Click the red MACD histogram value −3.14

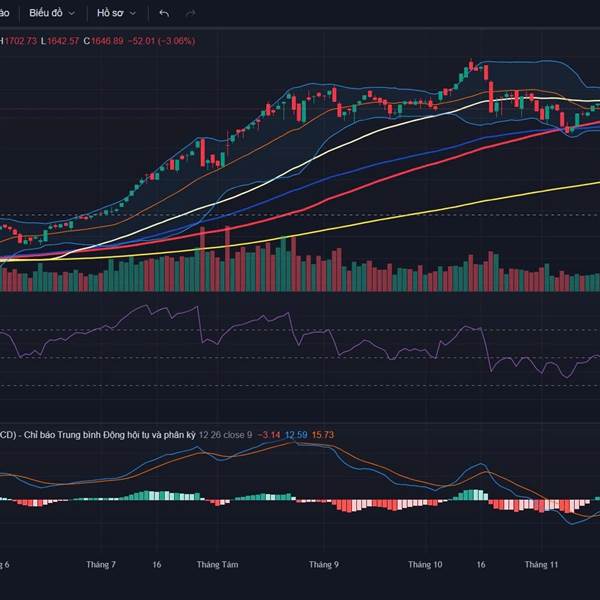click(x=269, y=435)
